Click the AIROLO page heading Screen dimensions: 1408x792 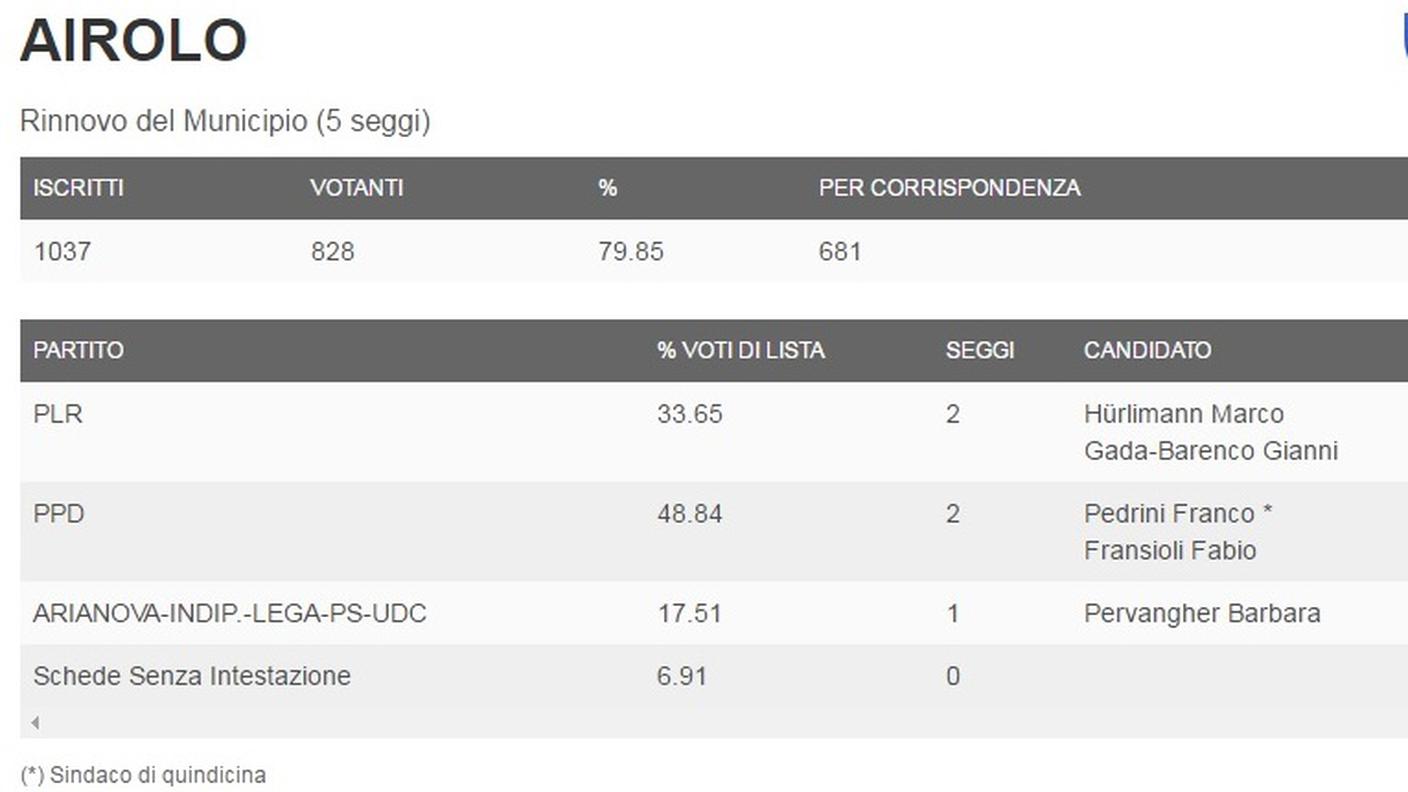[133, 41]
